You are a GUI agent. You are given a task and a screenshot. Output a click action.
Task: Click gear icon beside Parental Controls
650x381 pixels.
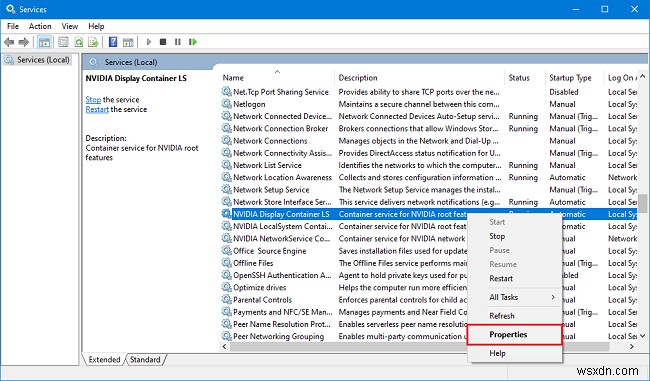pos(226,299)
